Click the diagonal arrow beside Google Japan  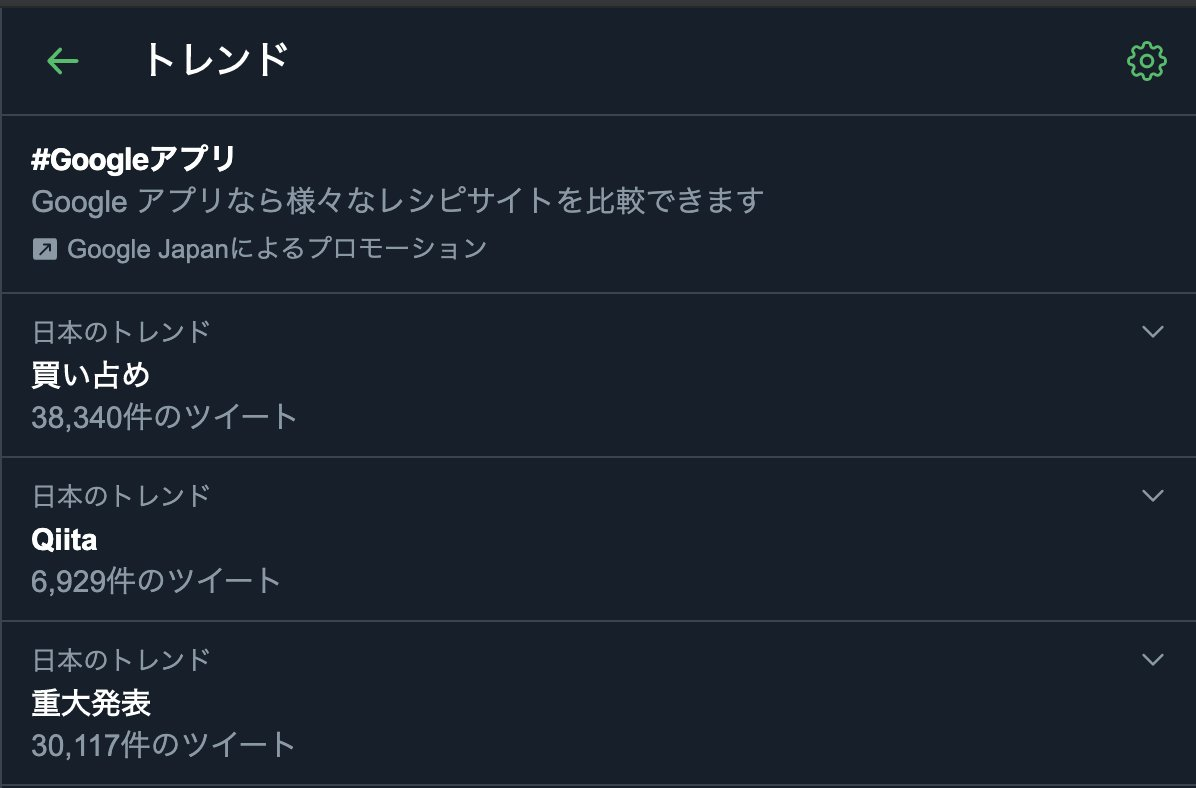(x=44, y=248)
